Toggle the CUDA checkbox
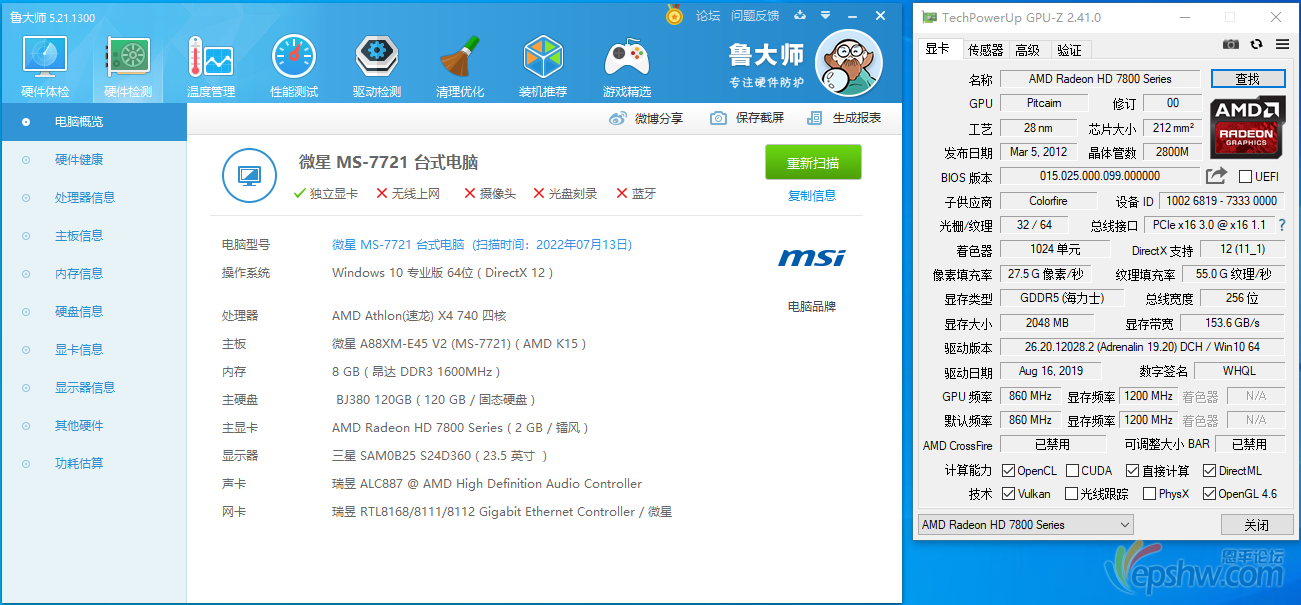1301x605 pixels. tap(1072, 471)
